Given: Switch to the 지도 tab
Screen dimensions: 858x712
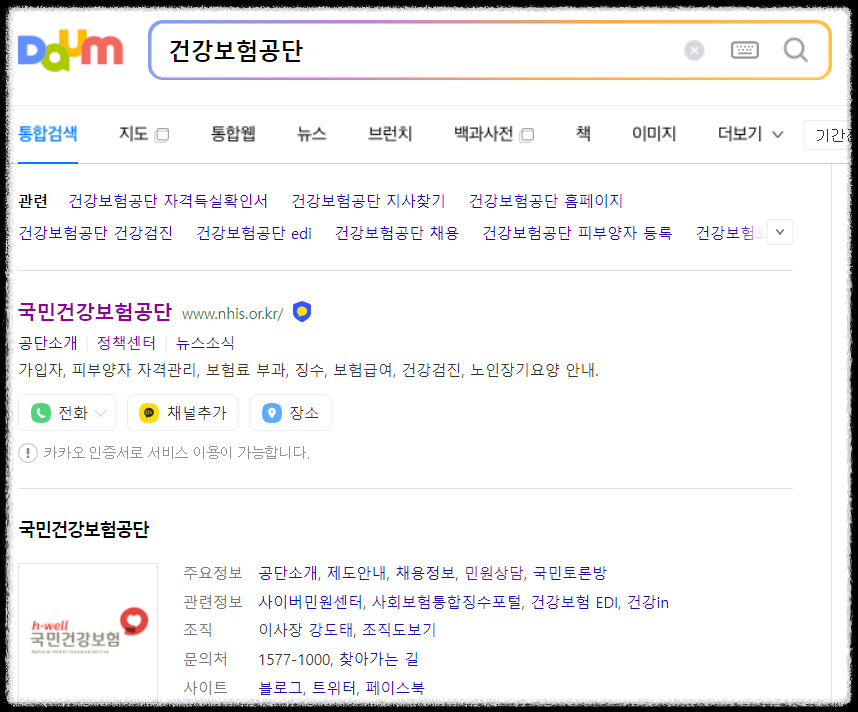Looking at the screenshot, I should (134, 134).
